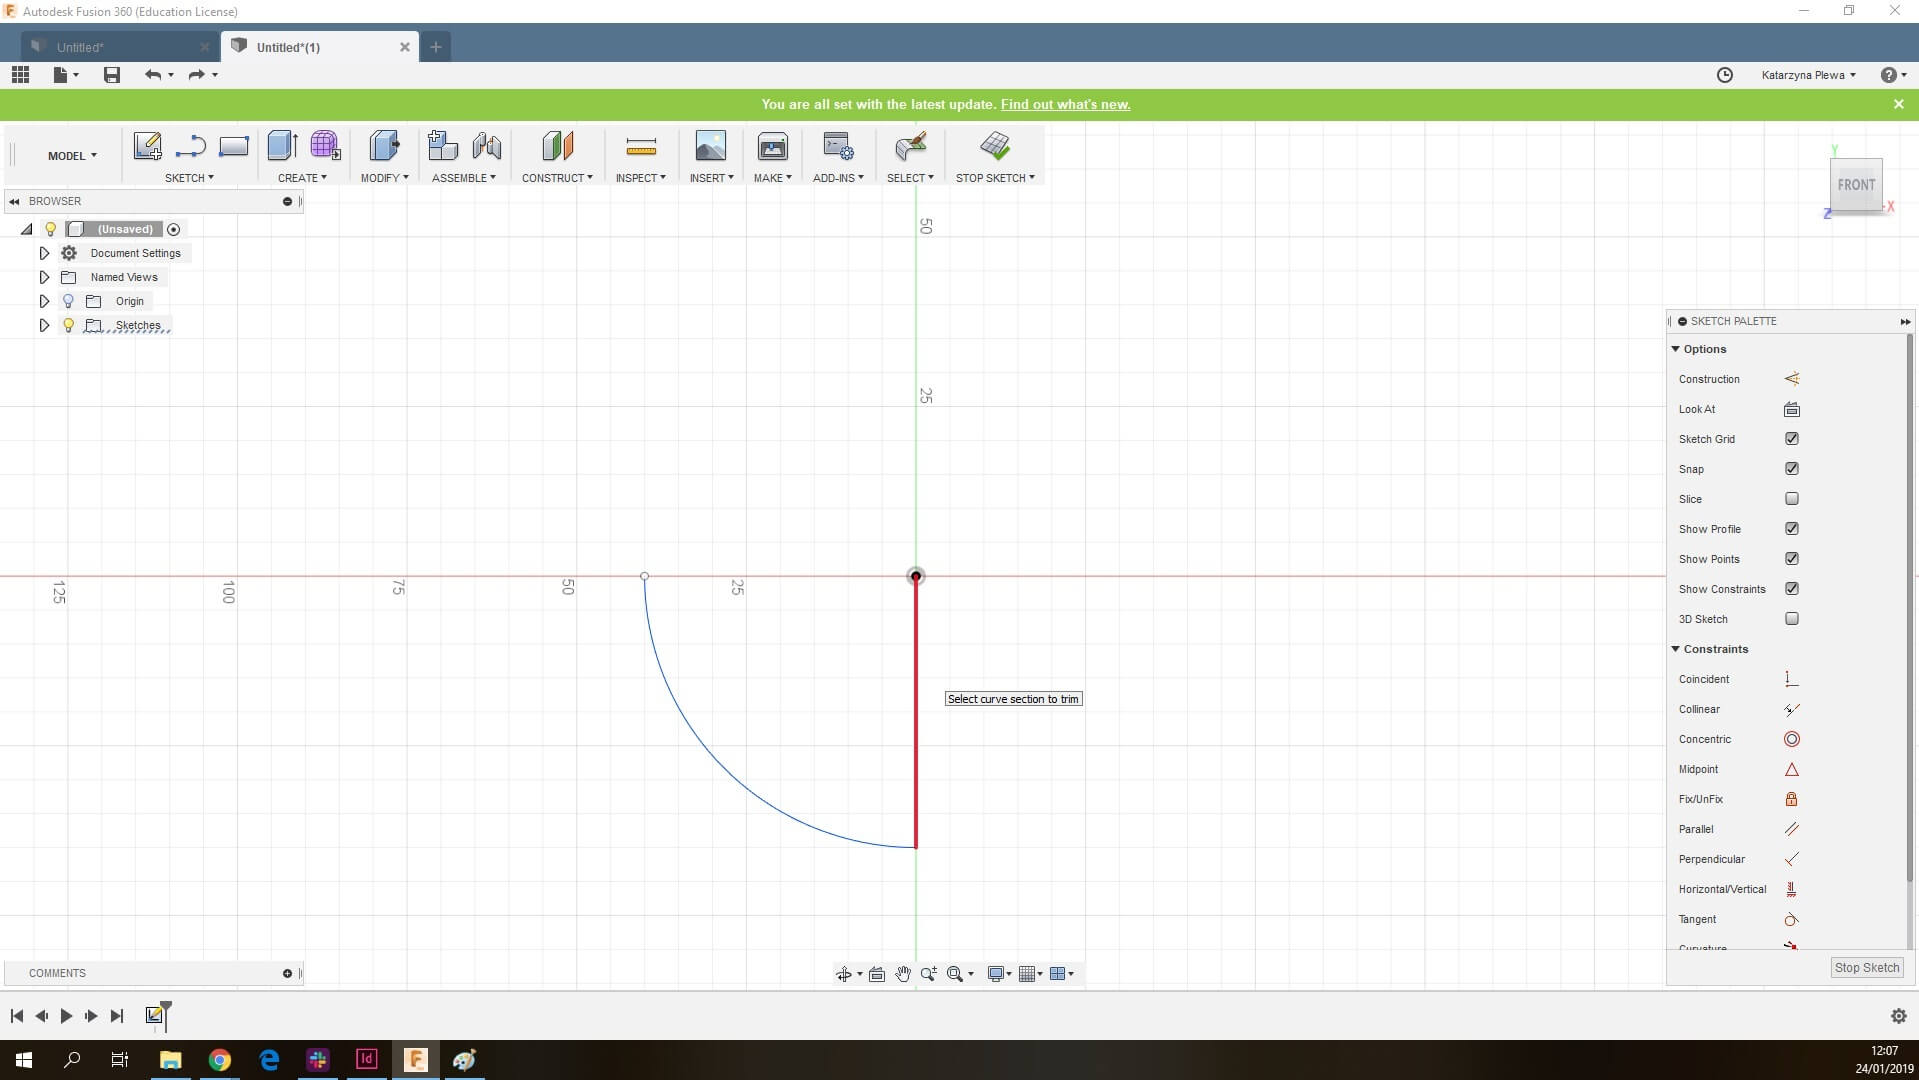
Task: Apply the Concentric constraint icon
Action: point(1791,739)
